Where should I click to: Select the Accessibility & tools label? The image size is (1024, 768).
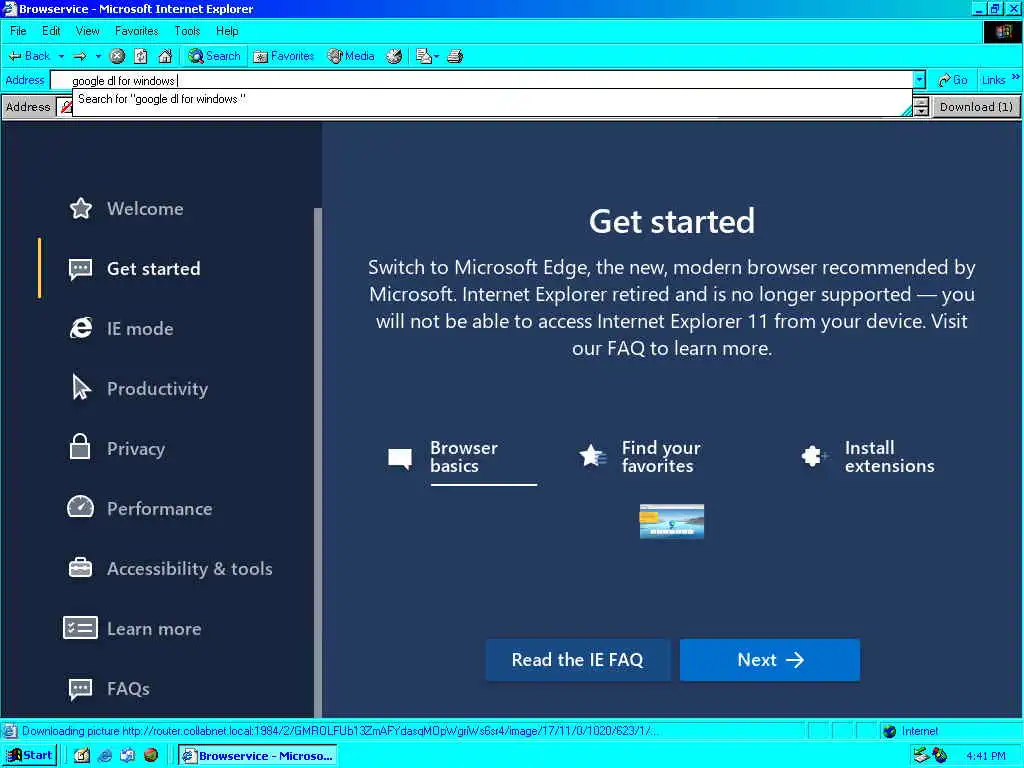189,569
